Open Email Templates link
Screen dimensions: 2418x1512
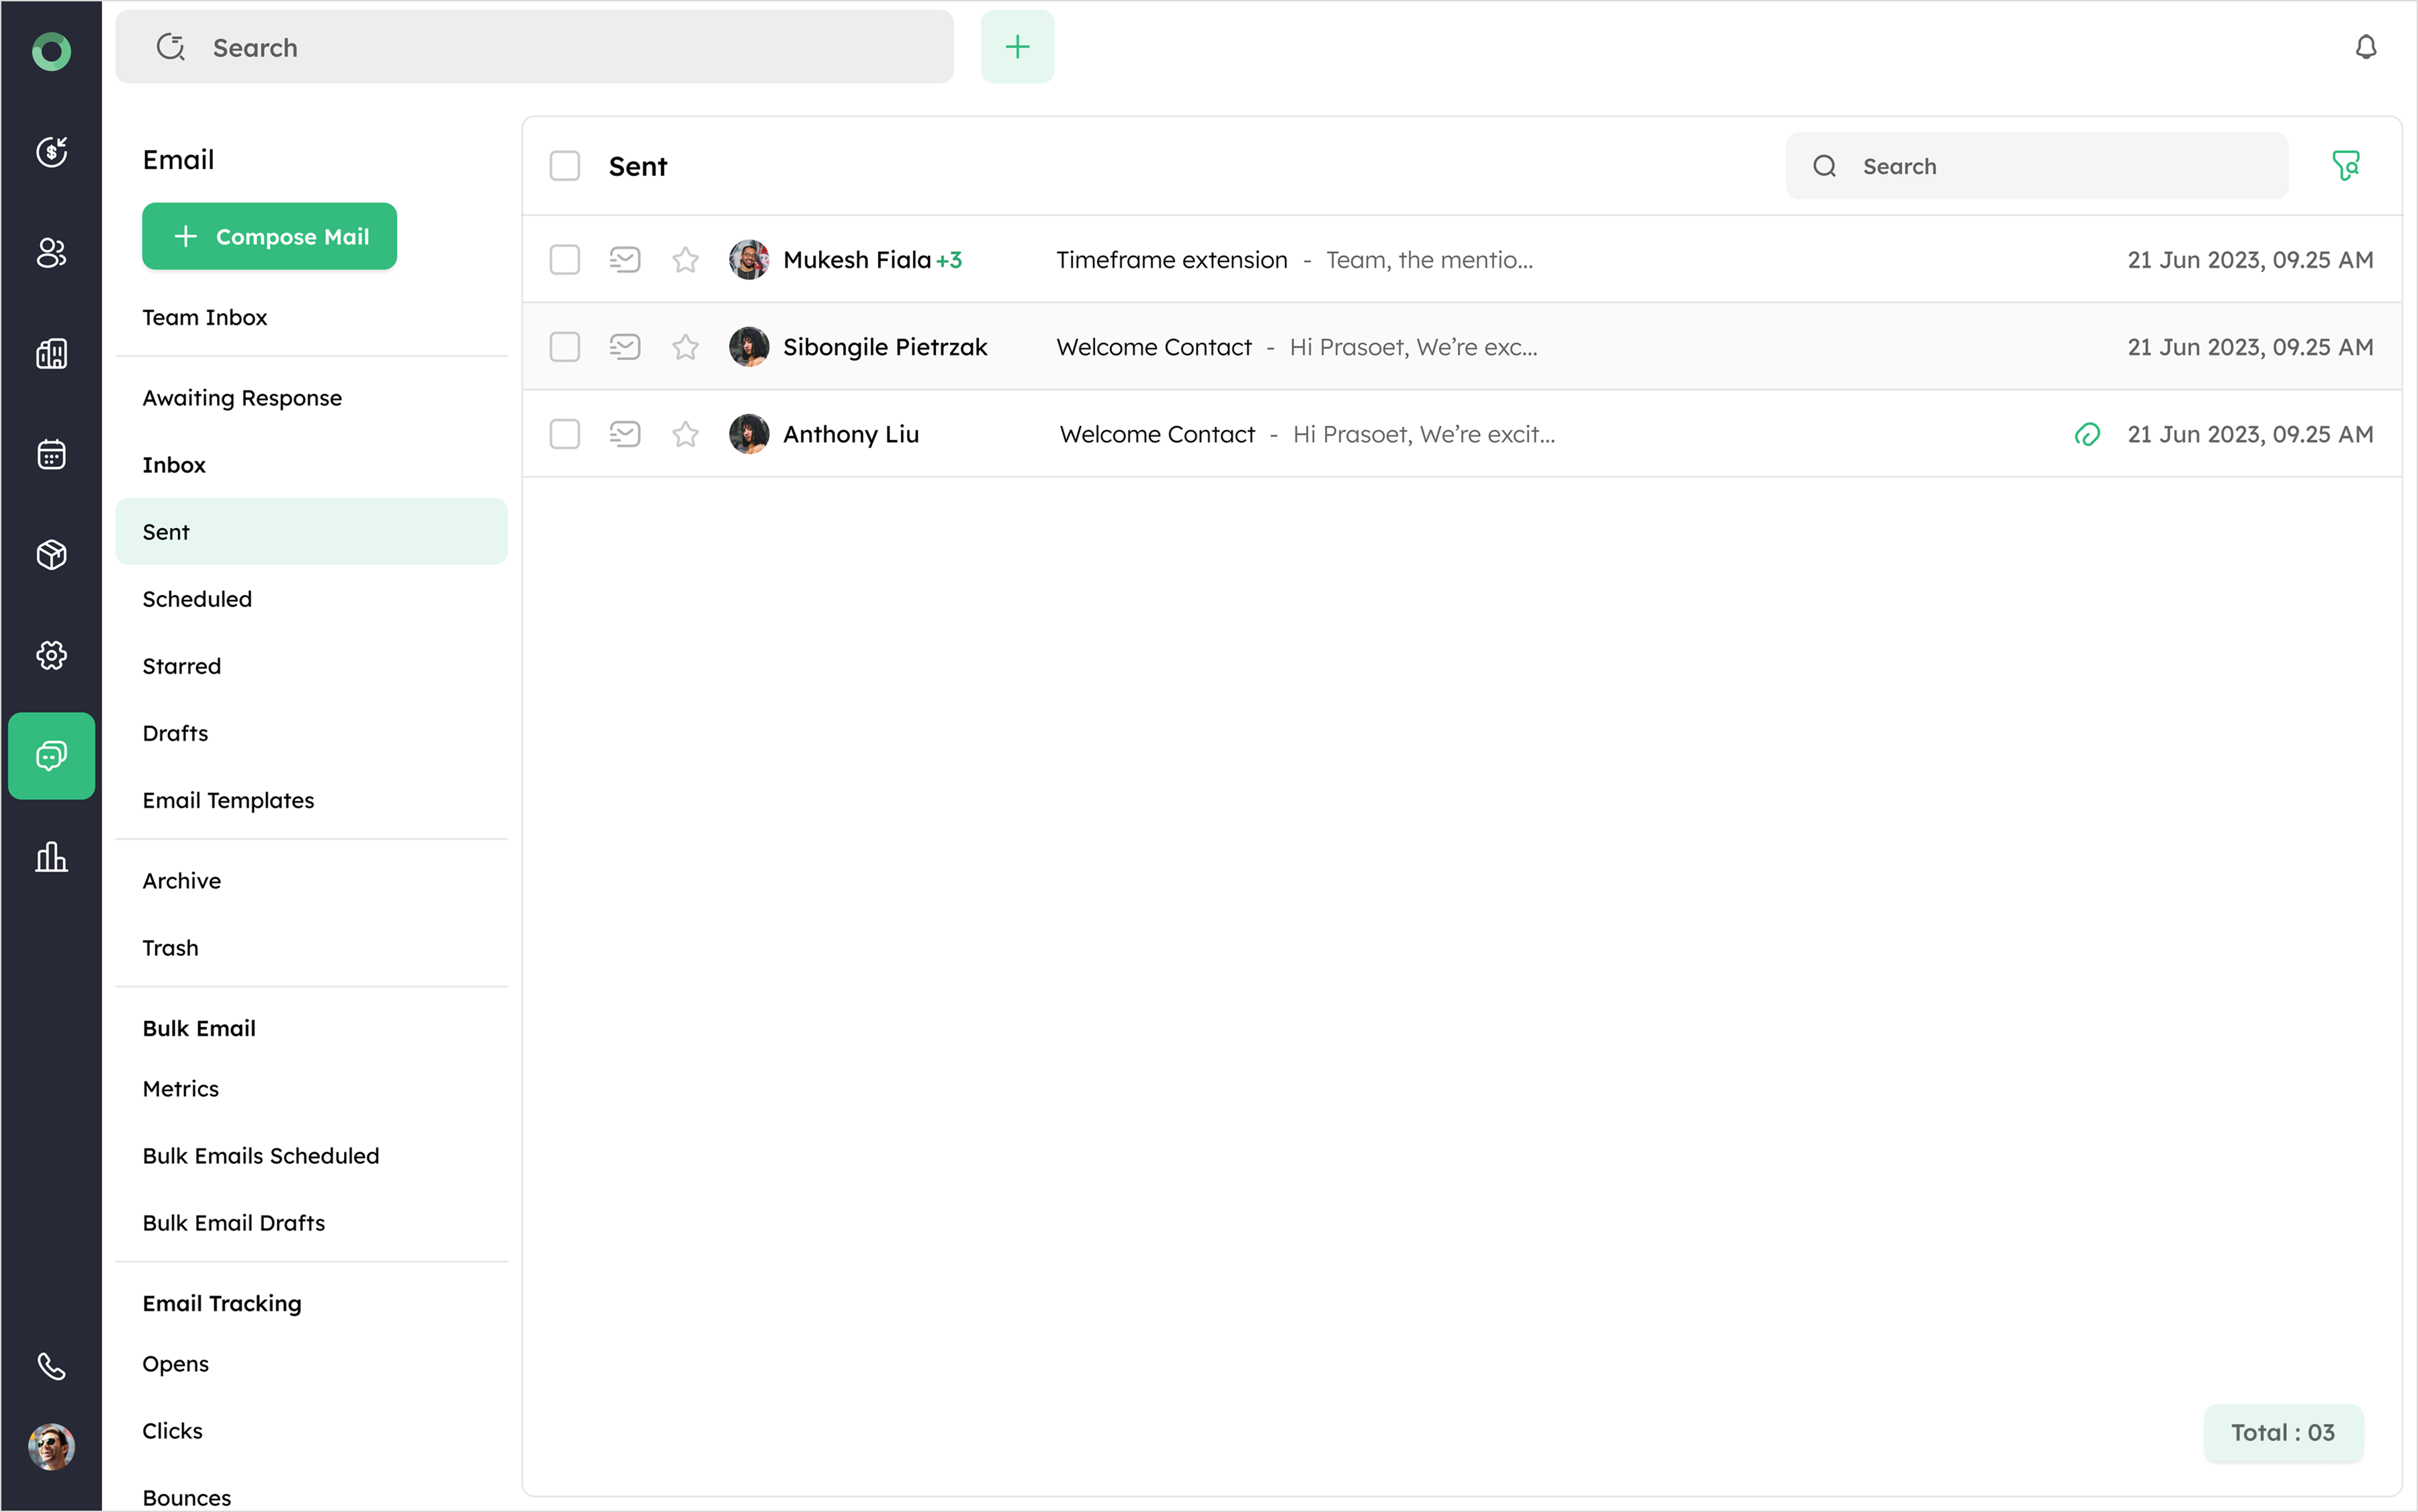point(228,800)
